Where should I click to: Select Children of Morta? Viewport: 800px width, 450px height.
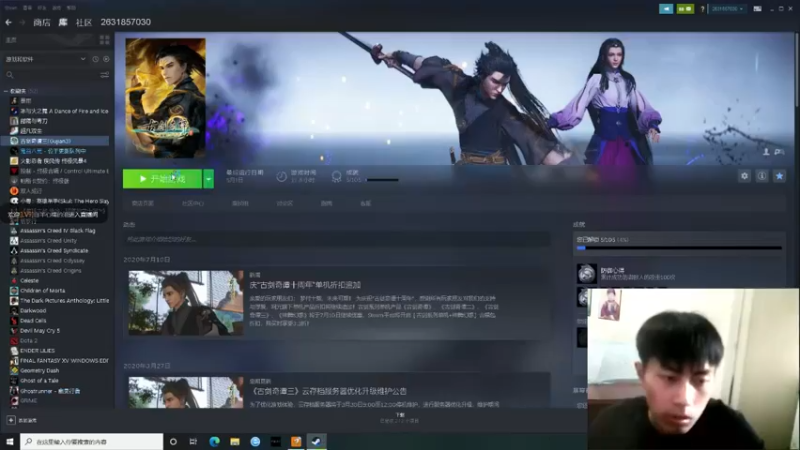pyautogui.click(x=42, y=291)
